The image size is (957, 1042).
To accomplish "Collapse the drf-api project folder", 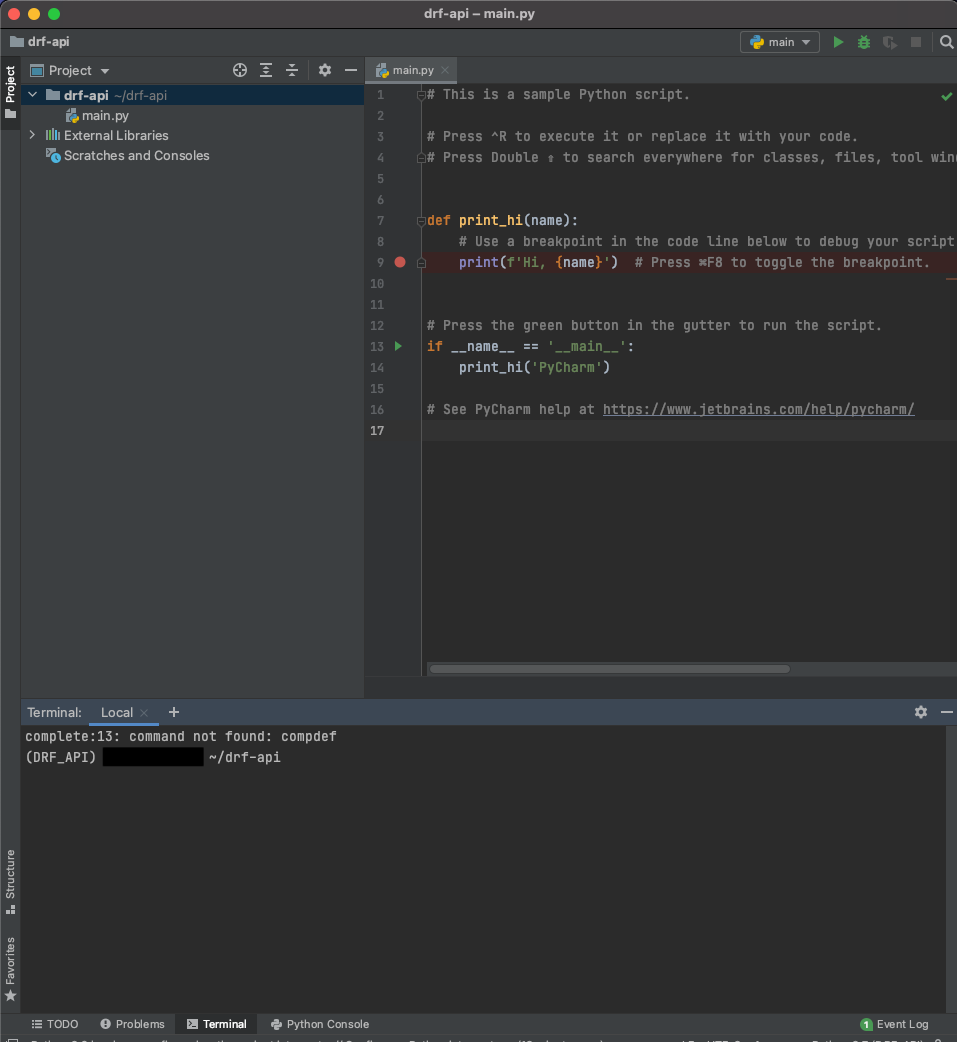I will [x=31, y=93].
